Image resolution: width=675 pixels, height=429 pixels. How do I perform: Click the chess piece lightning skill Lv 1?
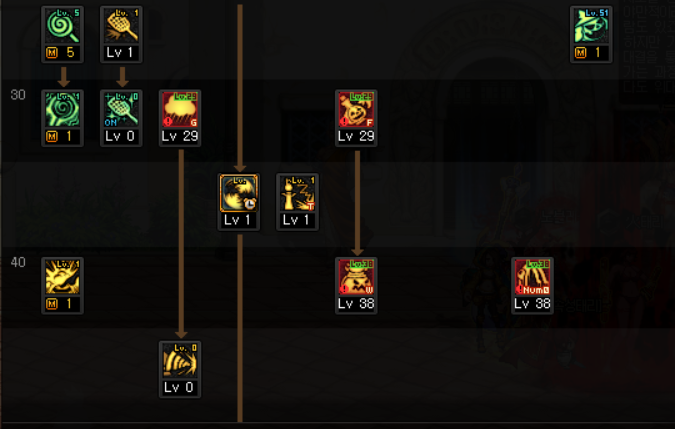point(297,193)
